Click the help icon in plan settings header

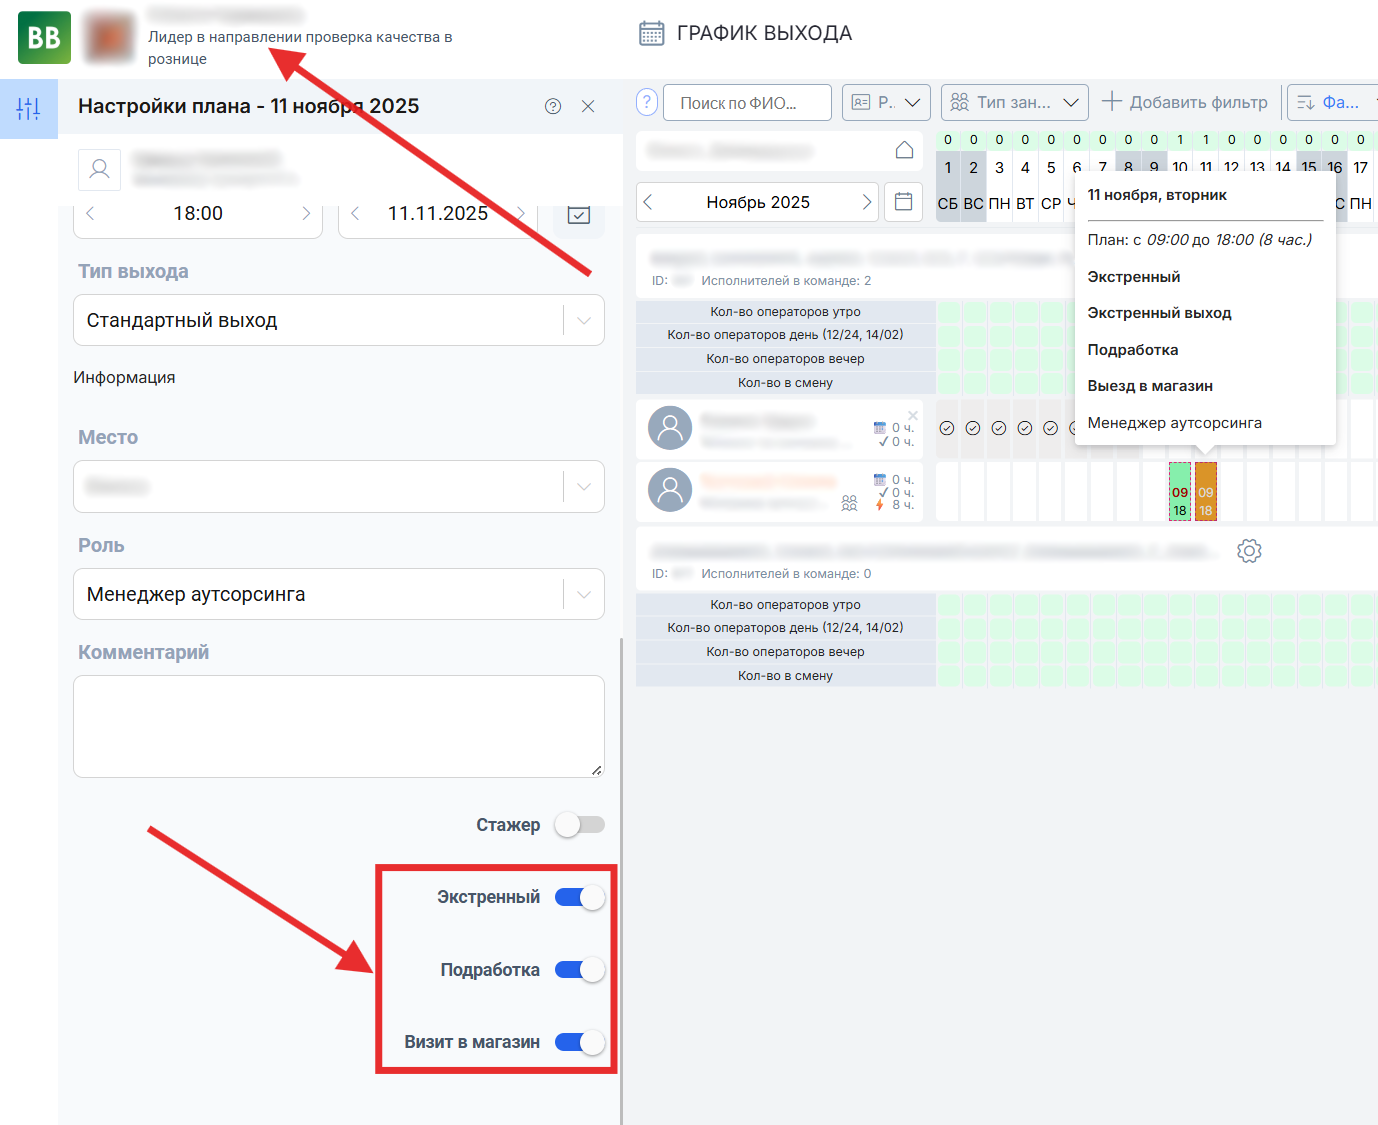(x=553, y=106)
